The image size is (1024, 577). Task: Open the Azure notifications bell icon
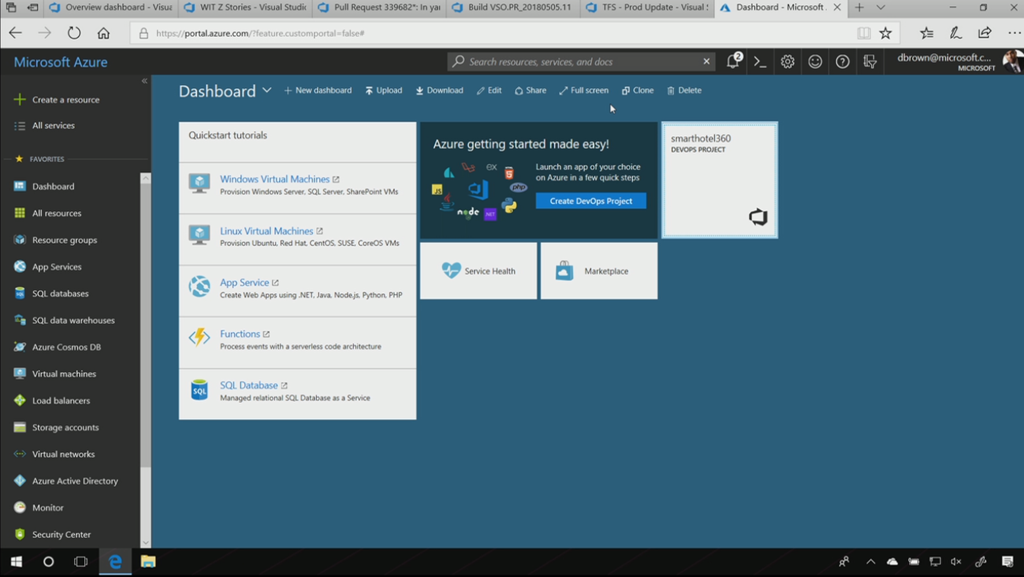[733, 62]
